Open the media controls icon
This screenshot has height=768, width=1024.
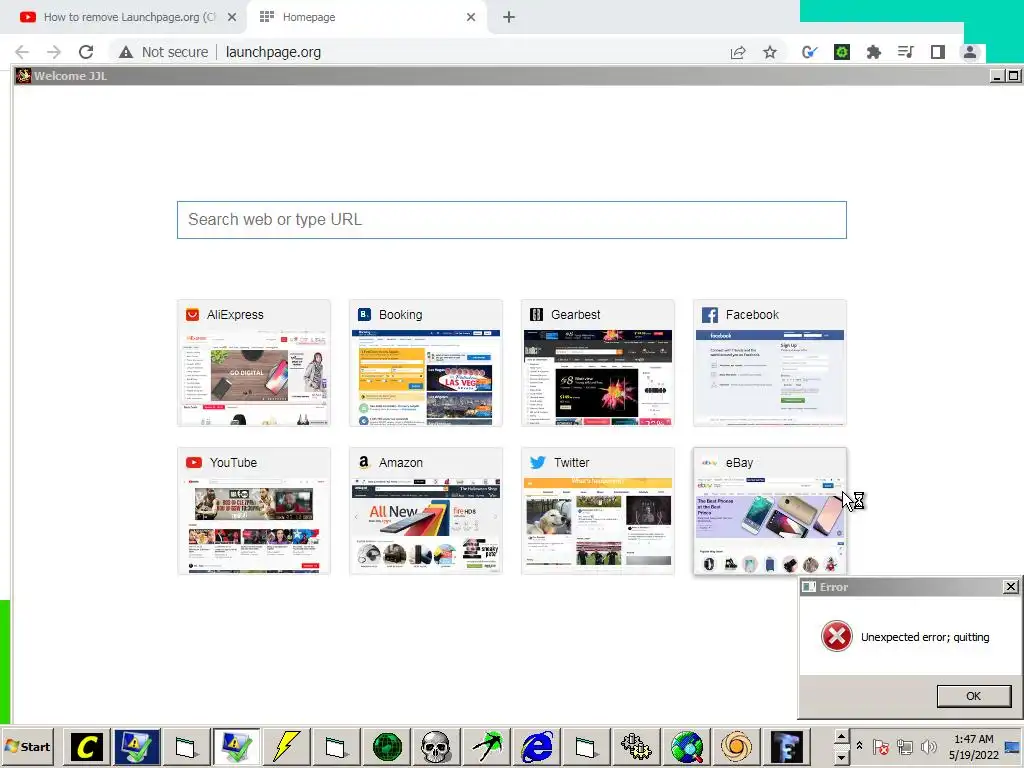[906, 52]
